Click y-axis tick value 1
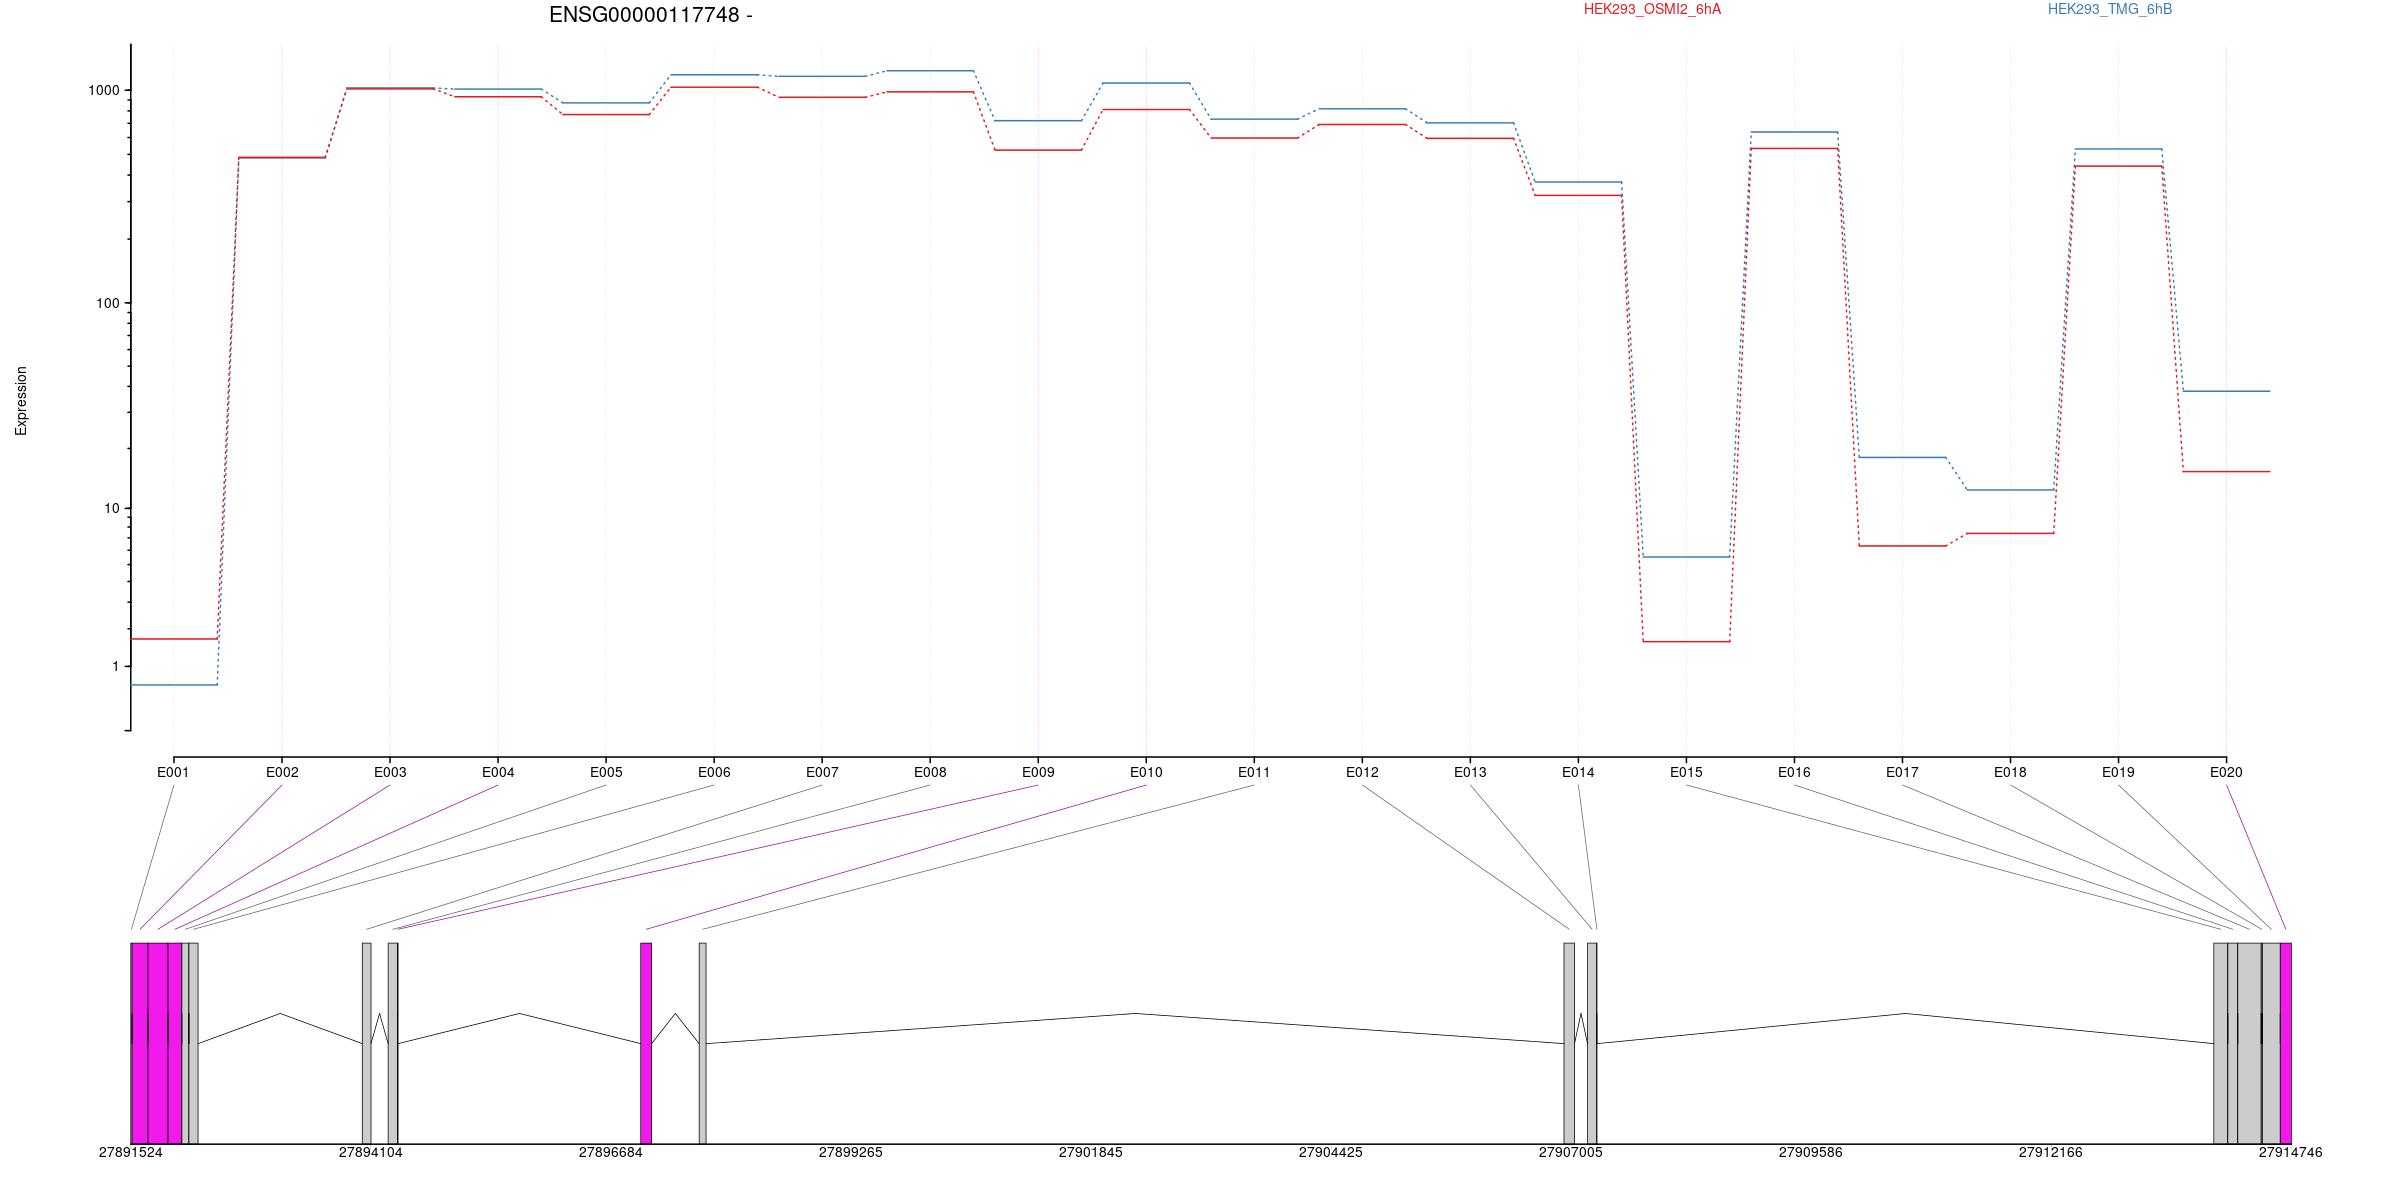The height and width of the screenshot is (1200, 2400). click(x=116, y=666)
